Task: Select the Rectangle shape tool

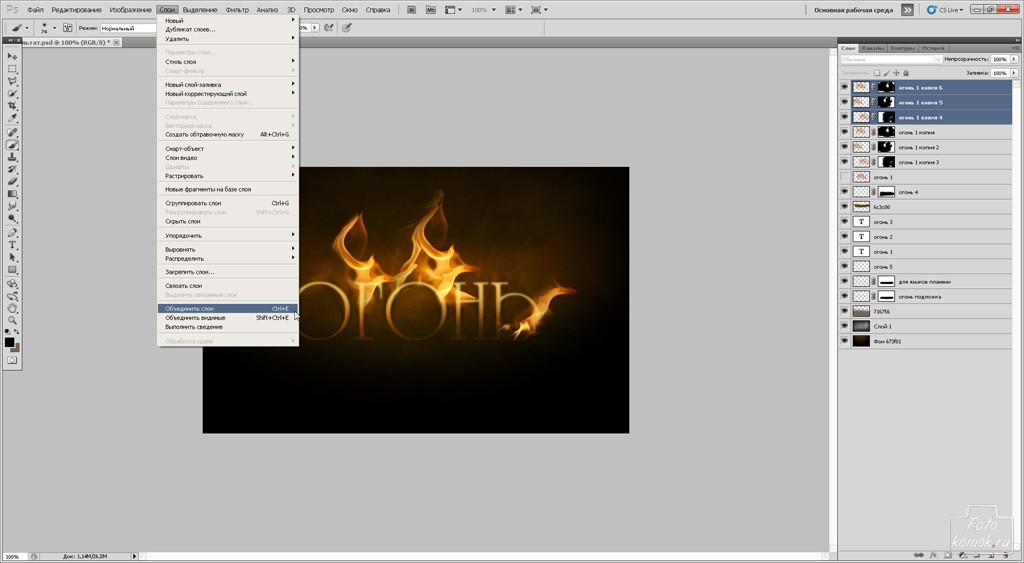Action: [12, 270]
